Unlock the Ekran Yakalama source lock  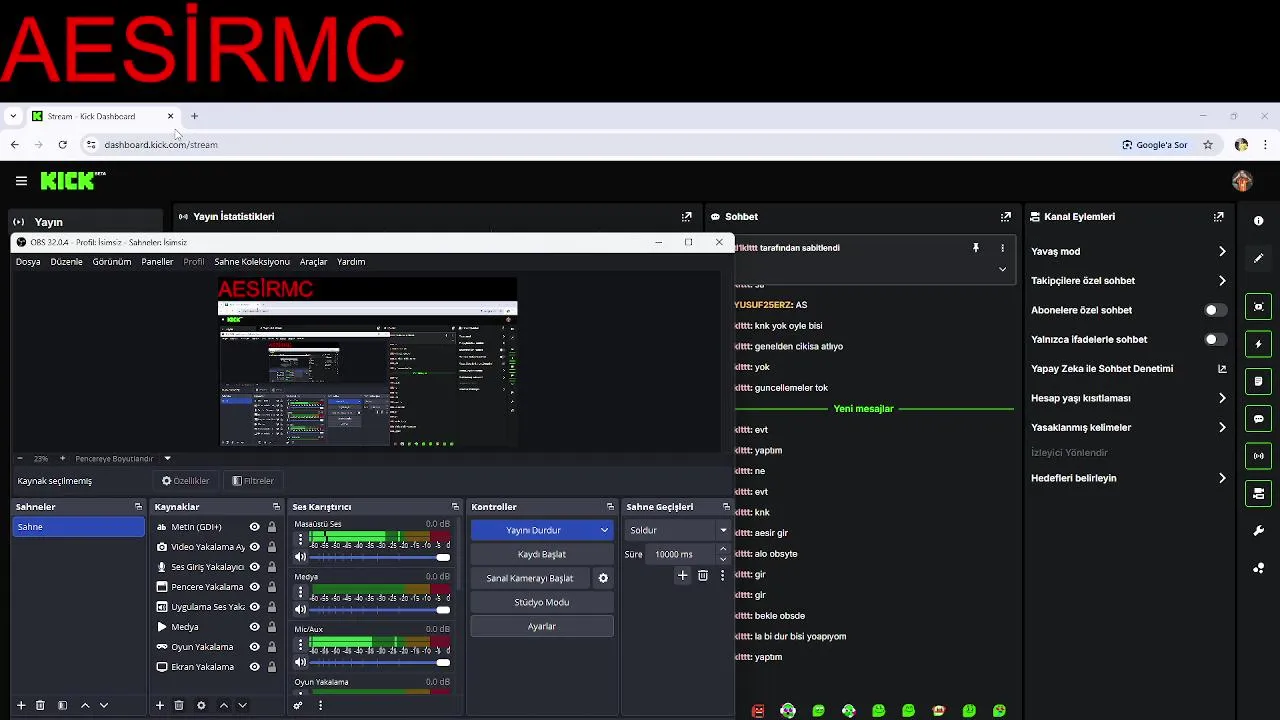click(271, 667)
